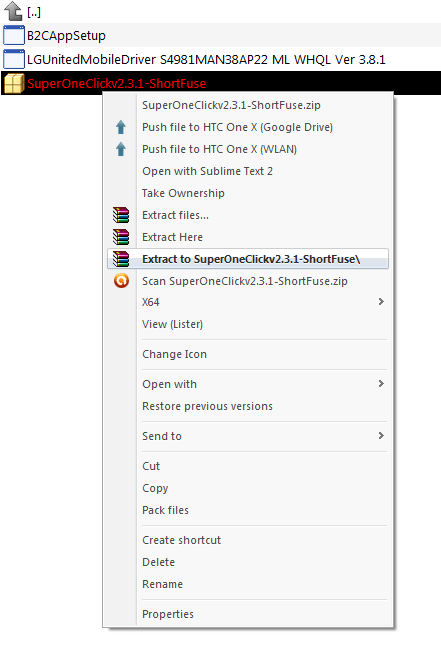Choose Restore previous versions
This screenshot has width=441, height=645.
(207, 406)
